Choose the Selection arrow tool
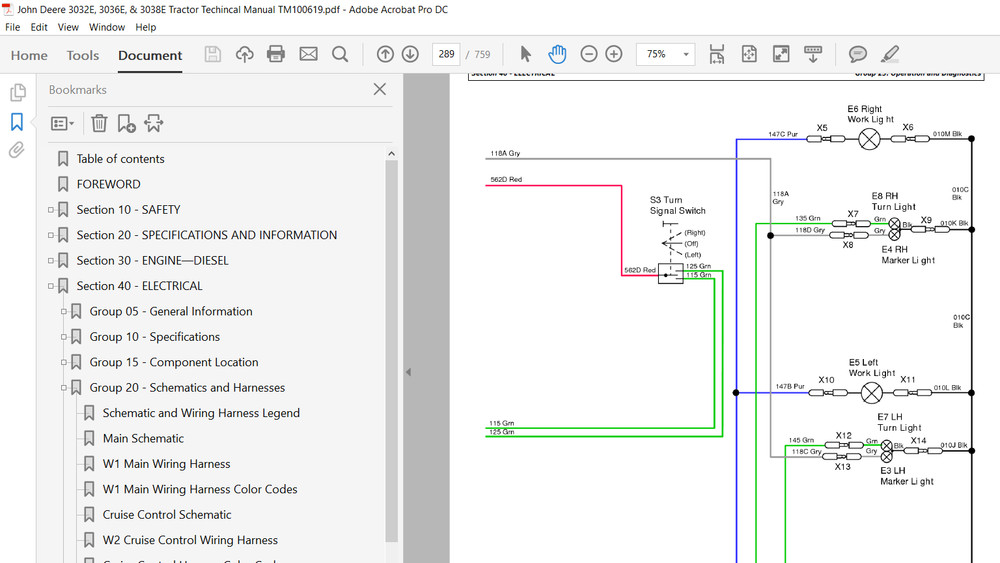Screen dimensions: 1000x563 (x=525, y=54)
